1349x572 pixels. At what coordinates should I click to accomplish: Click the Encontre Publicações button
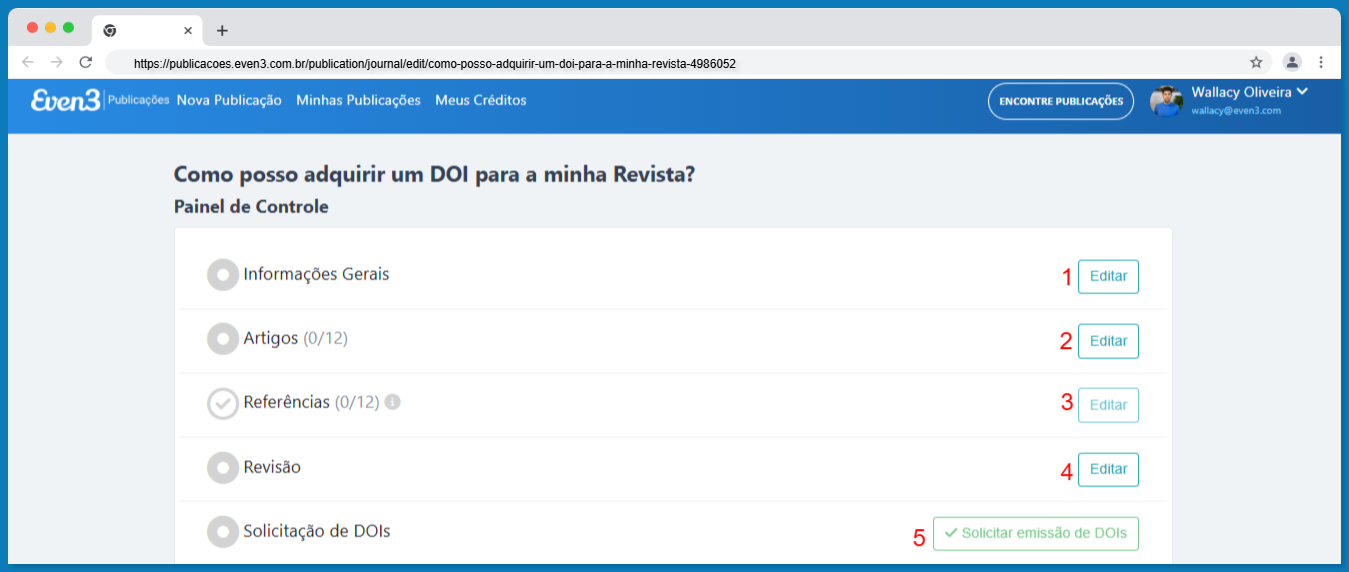click(x=1061, y=101)
